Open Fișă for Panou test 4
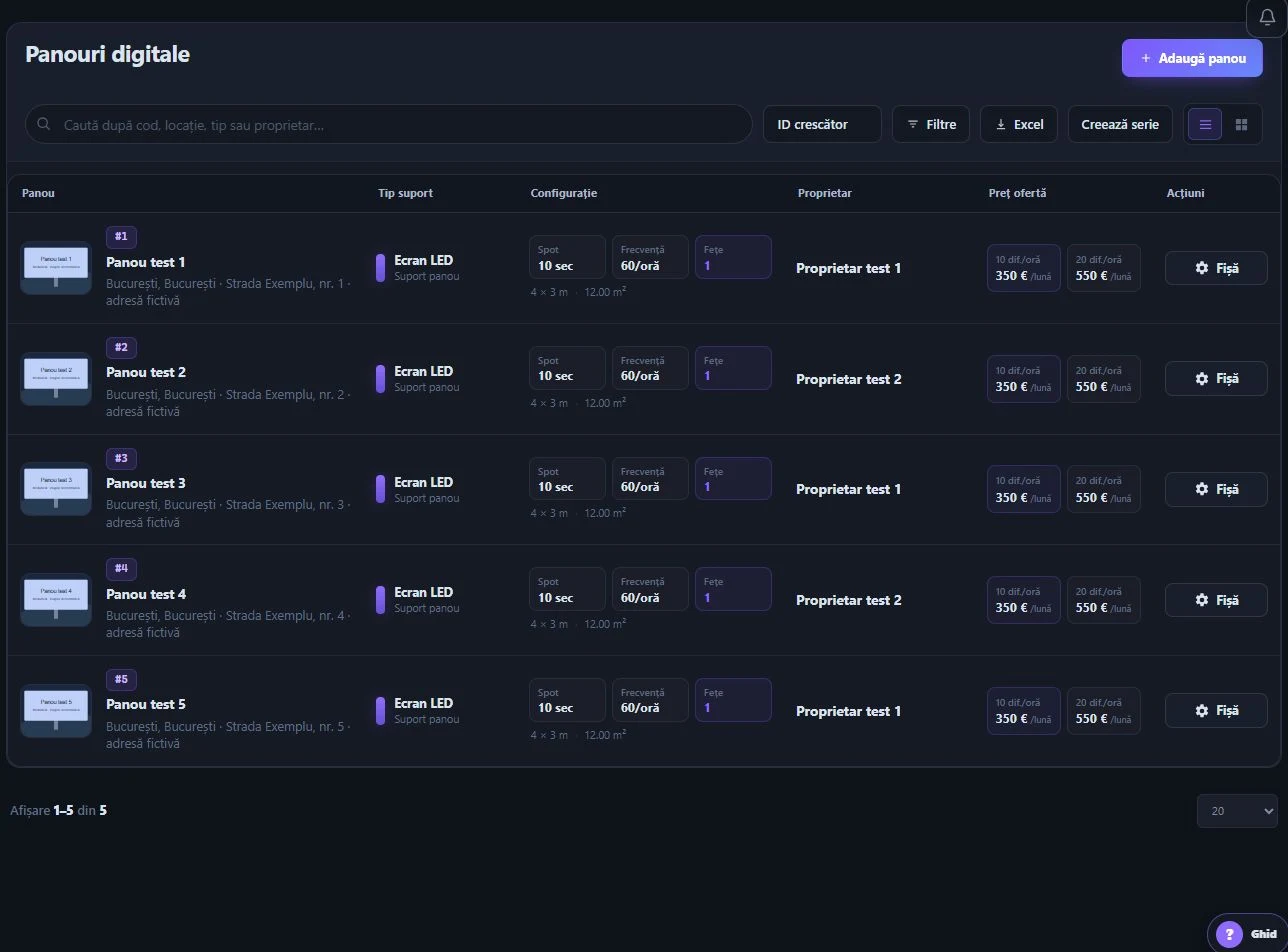1288x952 pixels. (1216, 600)
